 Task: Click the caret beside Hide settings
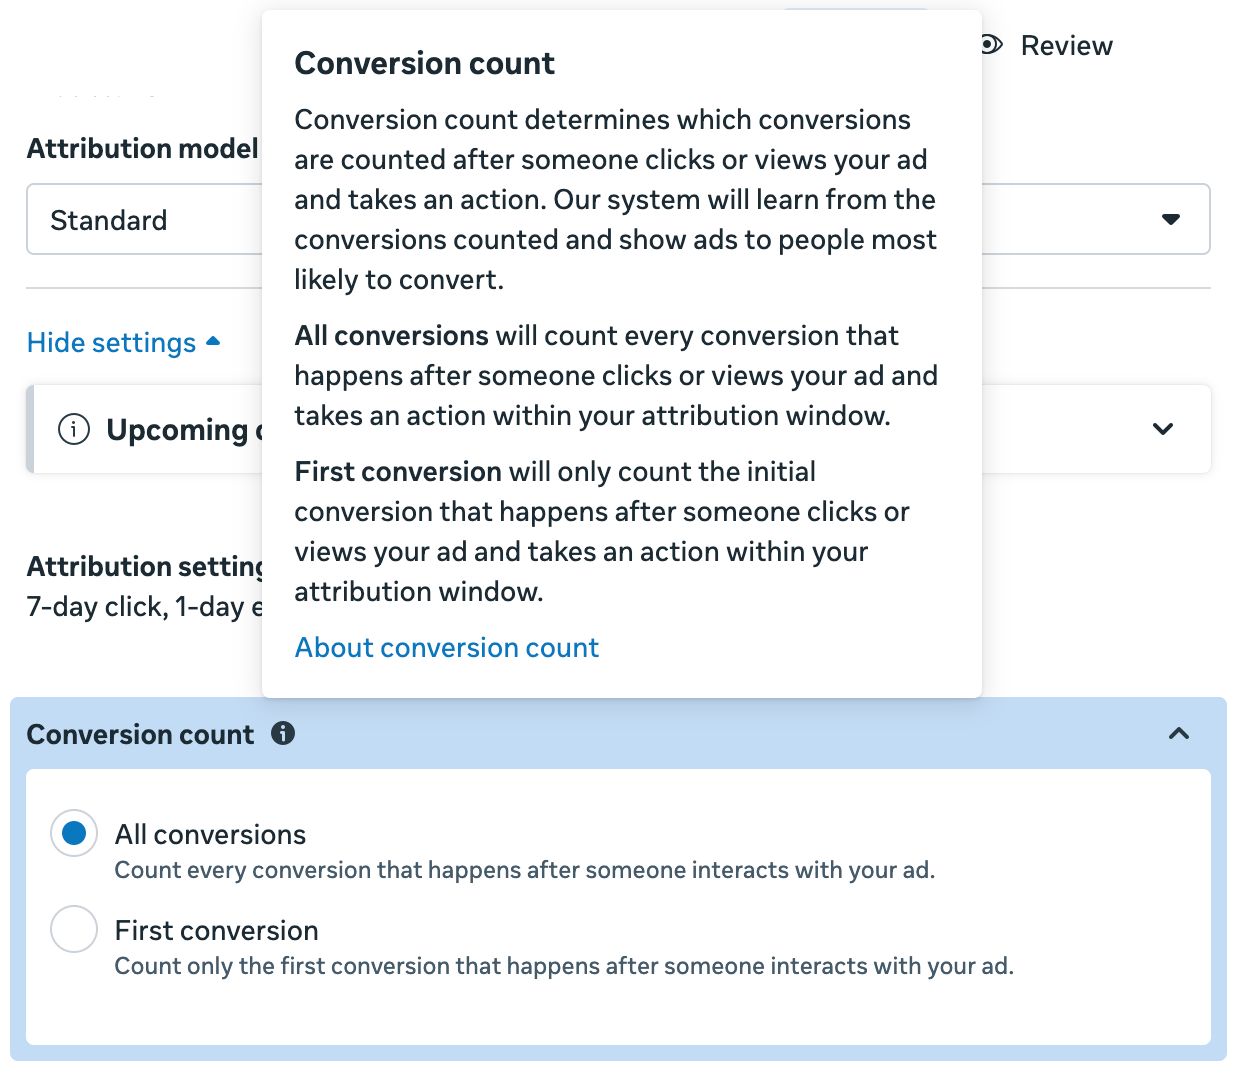pos(213,342)
